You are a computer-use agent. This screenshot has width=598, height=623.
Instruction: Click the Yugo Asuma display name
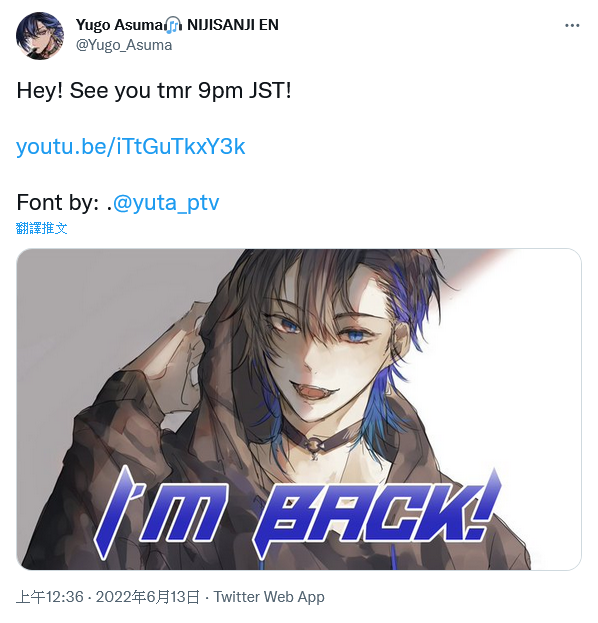point(119,25)
